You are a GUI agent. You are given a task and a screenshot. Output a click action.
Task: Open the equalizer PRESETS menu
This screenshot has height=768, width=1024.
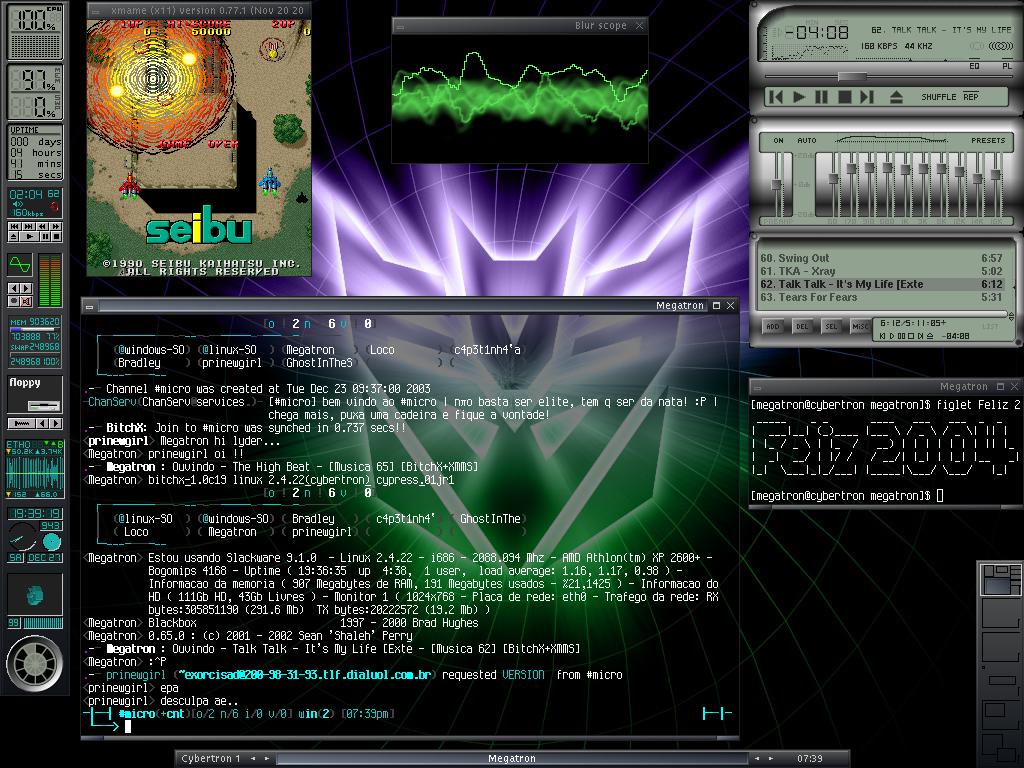(x=987, y=140)
